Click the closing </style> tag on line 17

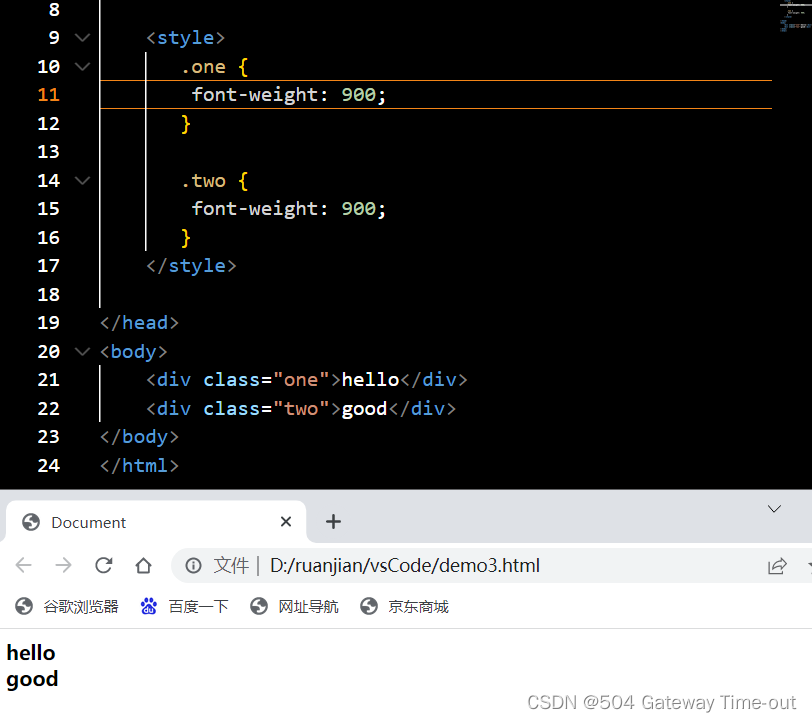click(191, 266)
